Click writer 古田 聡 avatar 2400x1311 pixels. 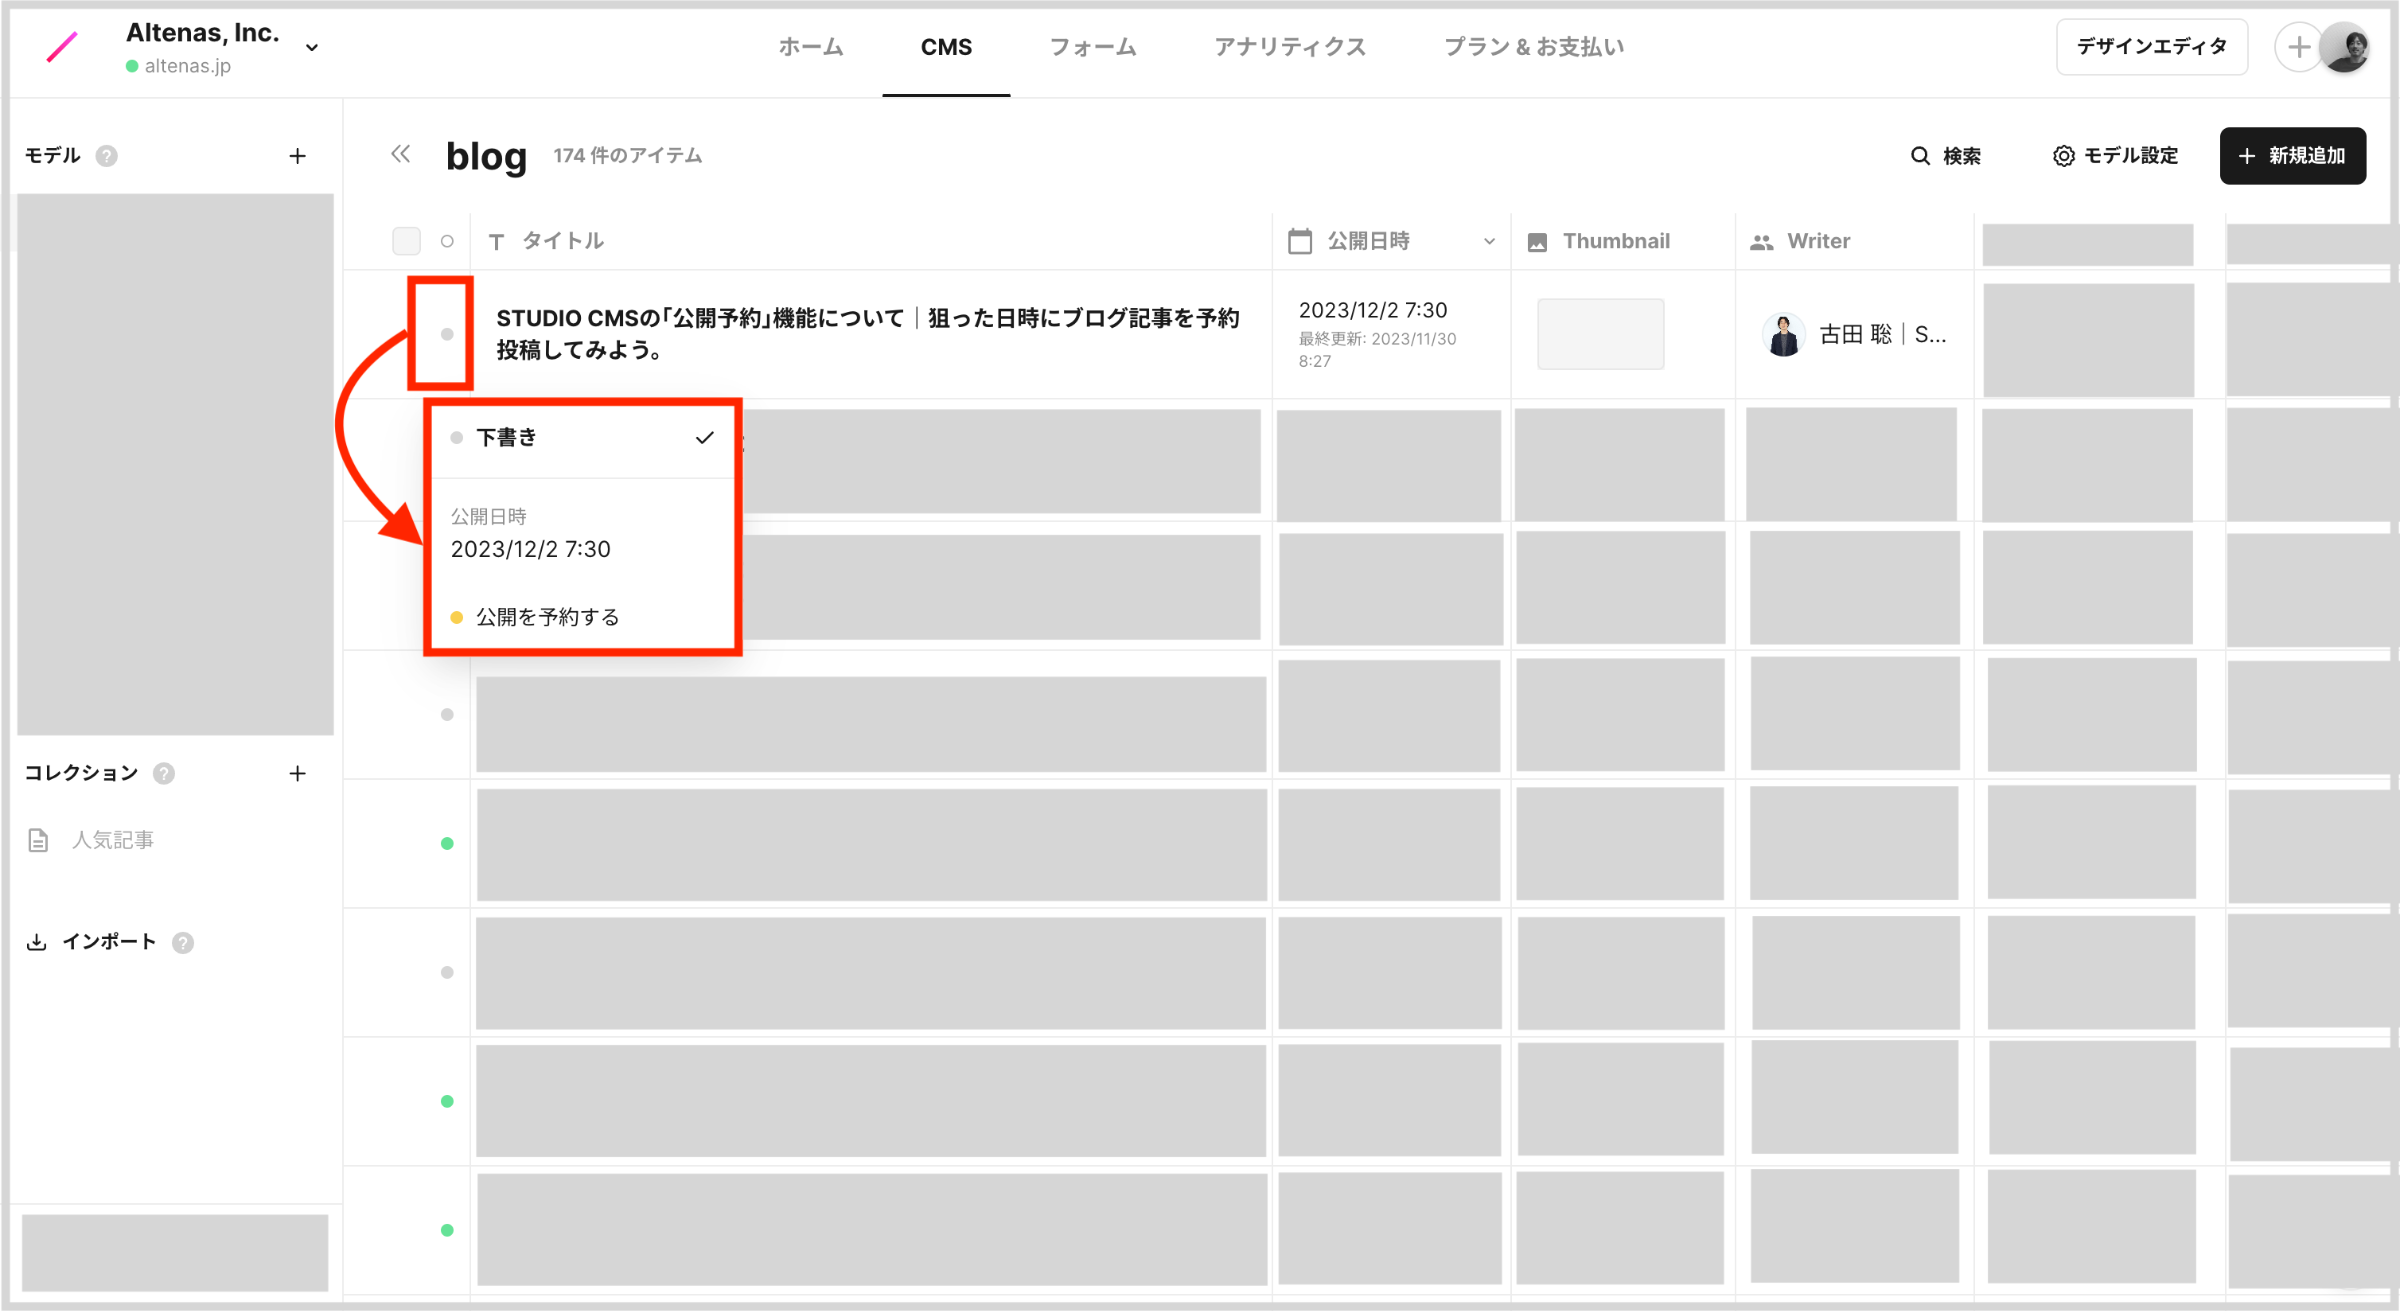tap(1783, 334)
